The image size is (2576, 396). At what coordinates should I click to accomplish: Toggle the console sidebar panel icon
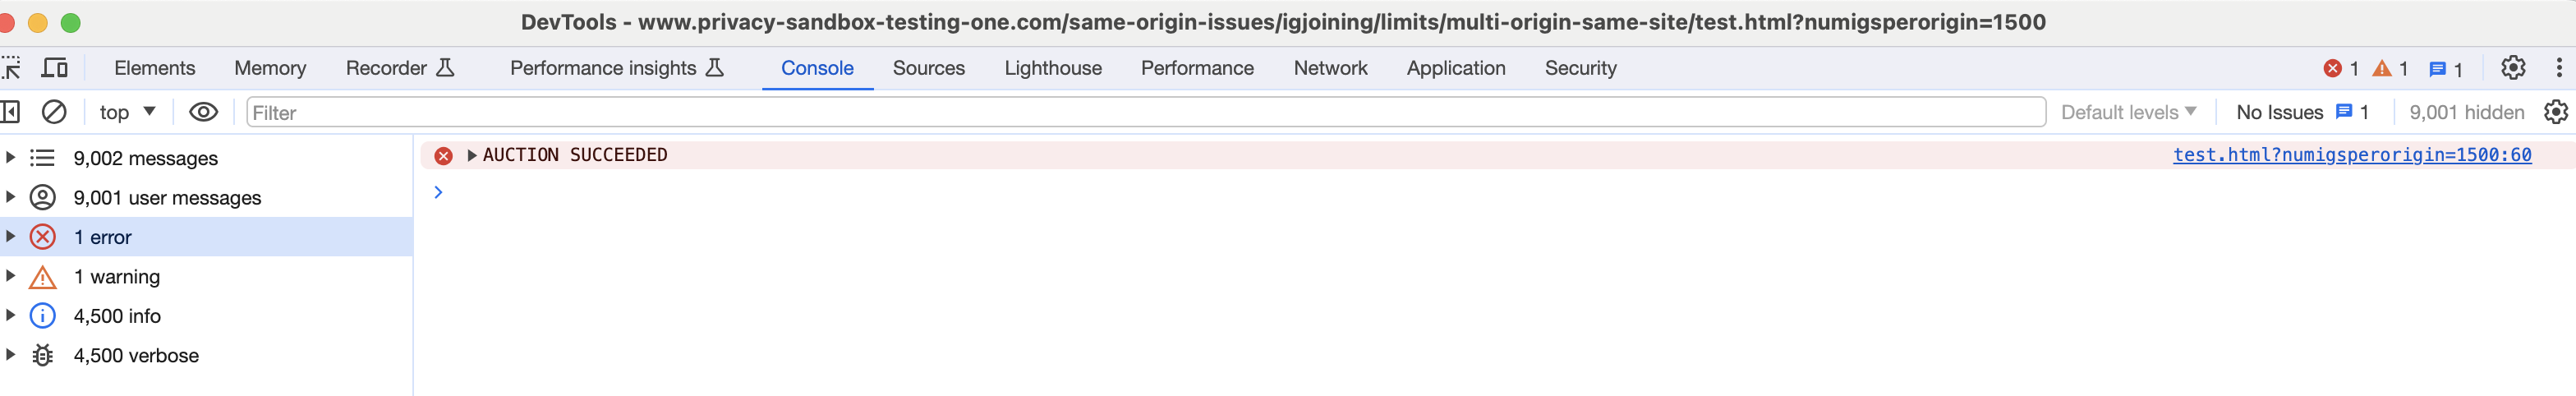pyautogui.click(x=10, y=112)
